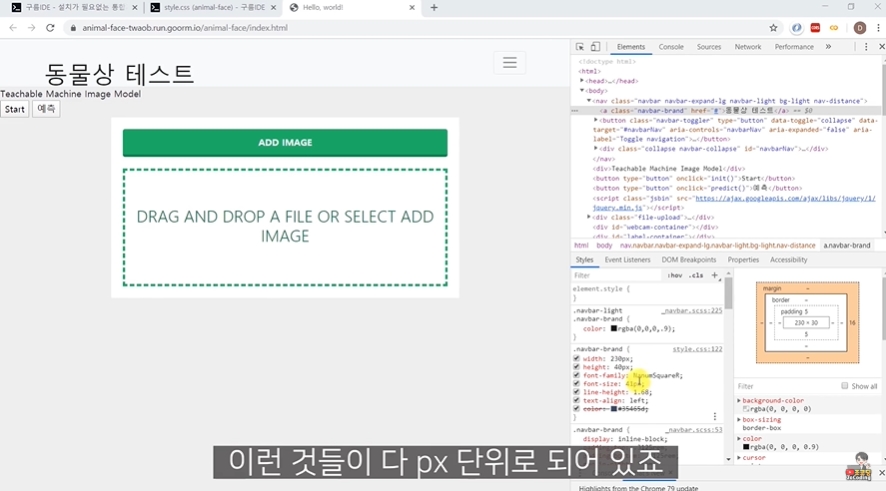Screen dimensions: 886x491
Task: Open the three-dot menu in the .navbar-brand rule
Action: (x=715, y=416)
